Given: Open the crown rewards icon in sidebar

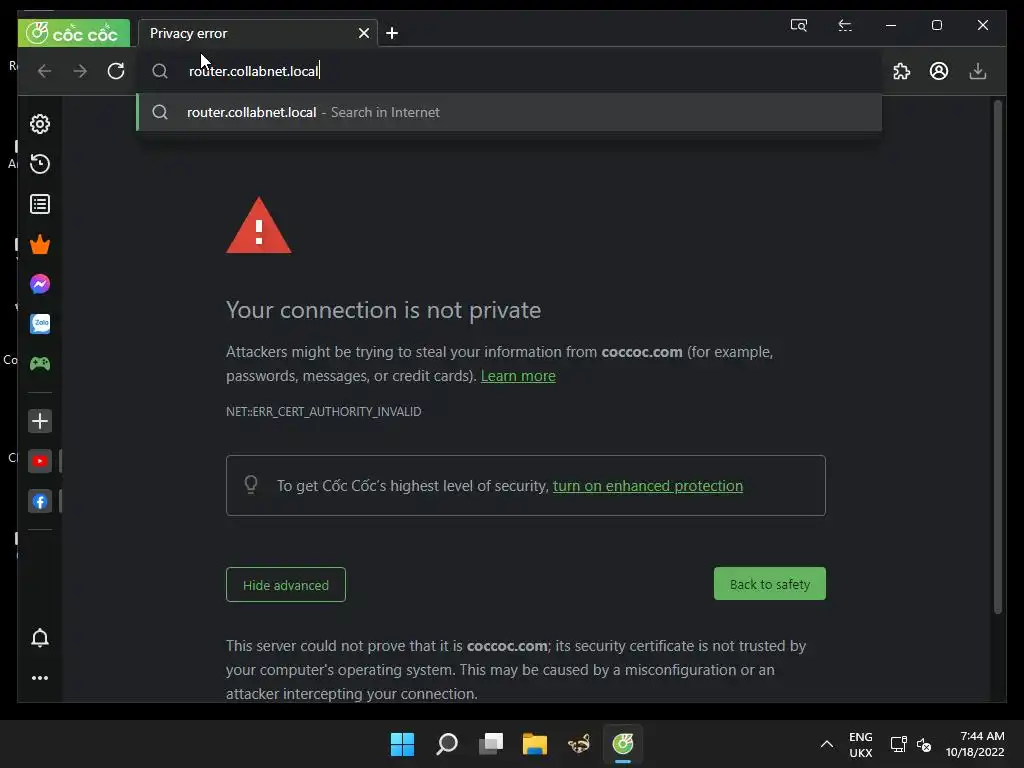Looking at the screenshot, I should [x=40, y=244].
